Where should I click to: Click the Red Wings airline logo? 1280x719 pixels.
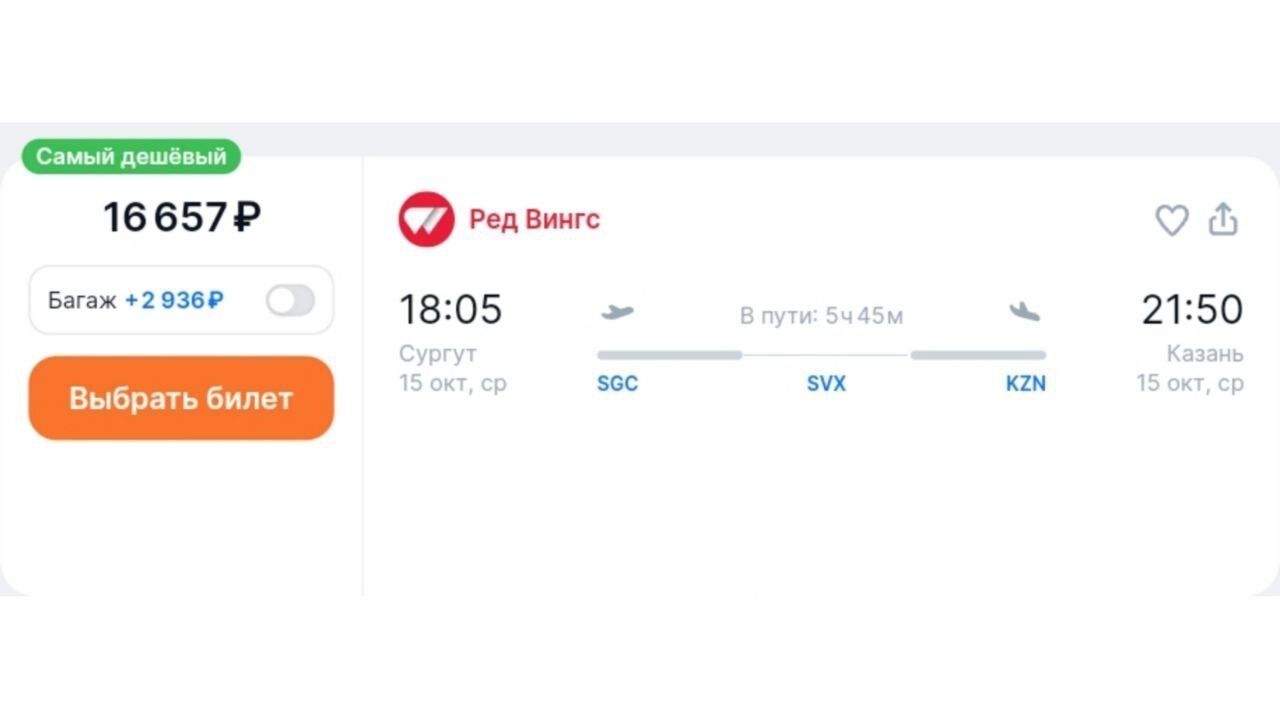426,219
